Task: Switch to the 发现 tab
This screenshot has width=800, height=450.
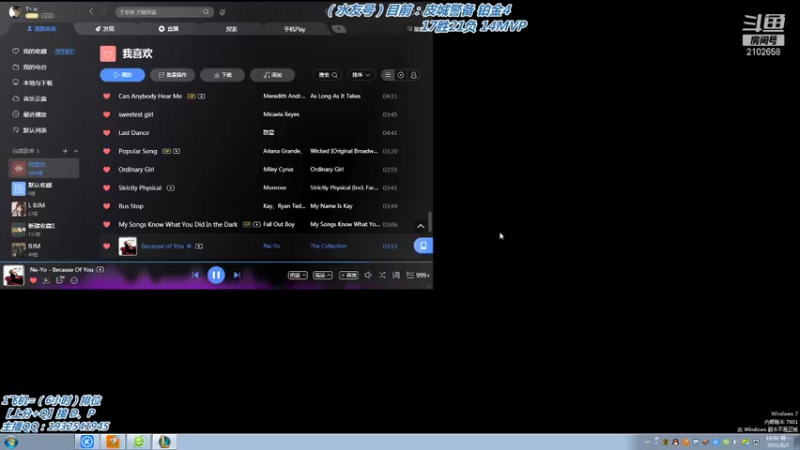Action: [105, 29]
